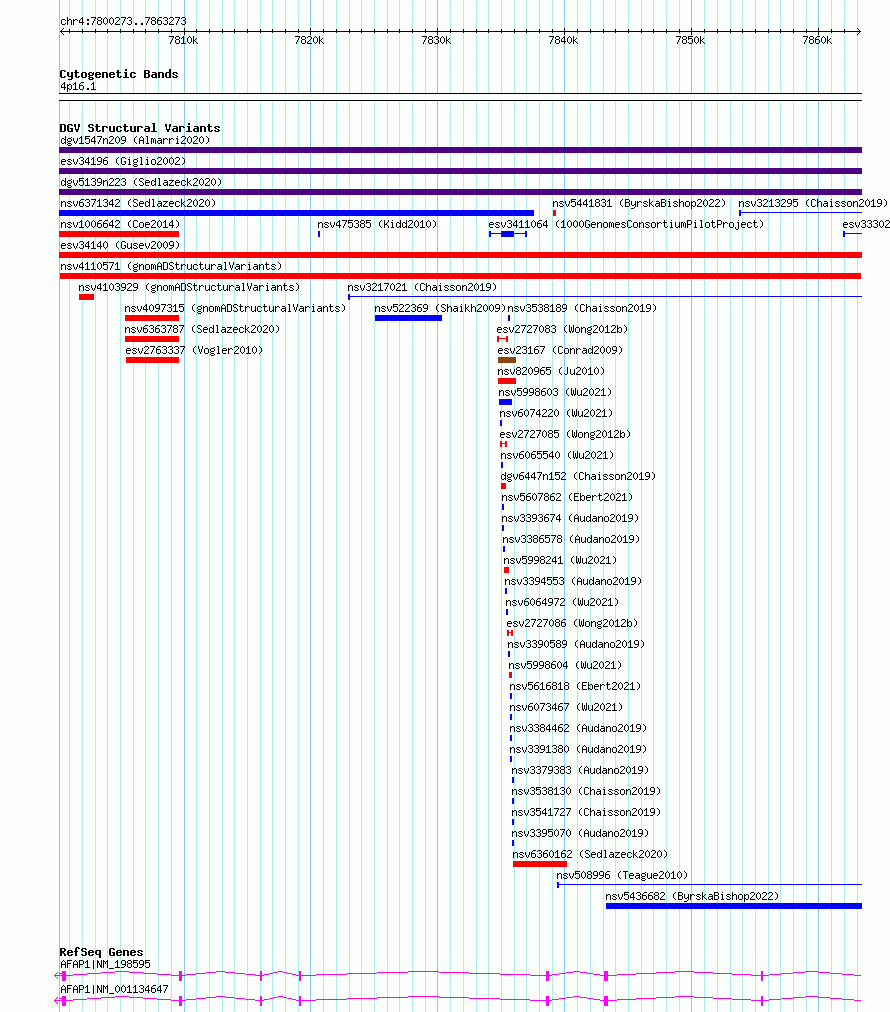Select nsv3394553 (Audano2019) label
This screenshot has height=1012, width=890.
pos(573,582)
